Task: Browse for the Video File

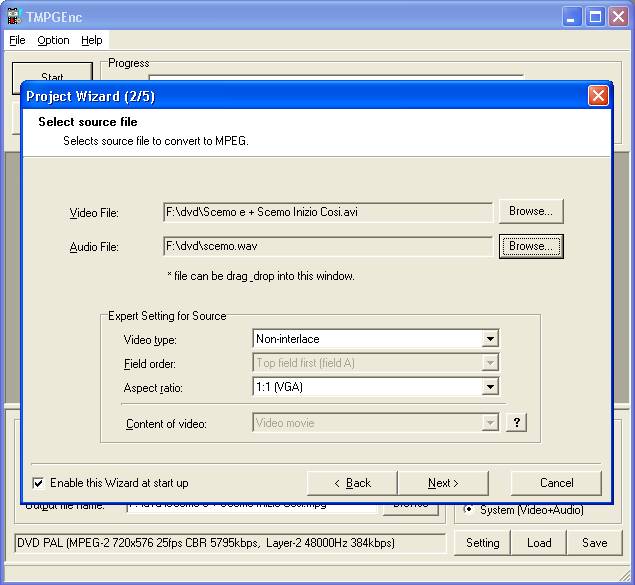Action: tap(531, 211)
